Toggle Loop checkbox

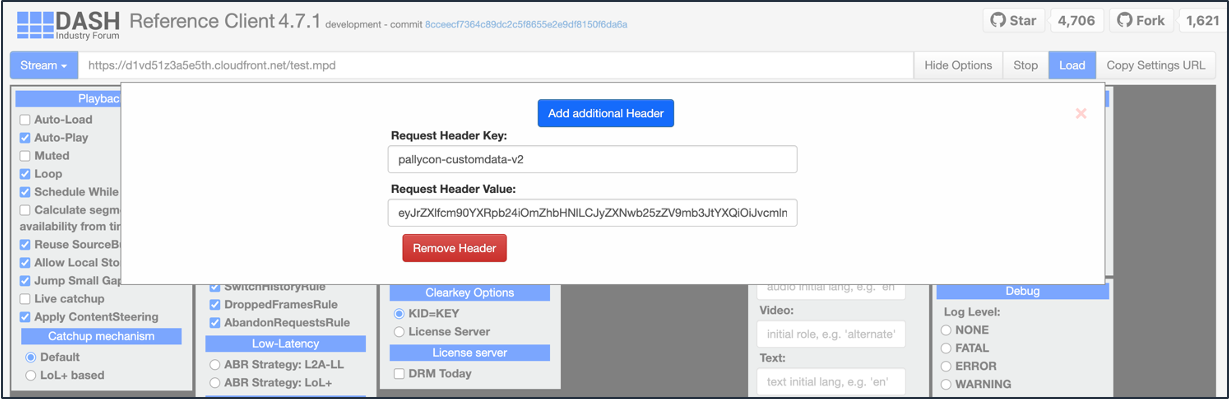click(25, 174)
